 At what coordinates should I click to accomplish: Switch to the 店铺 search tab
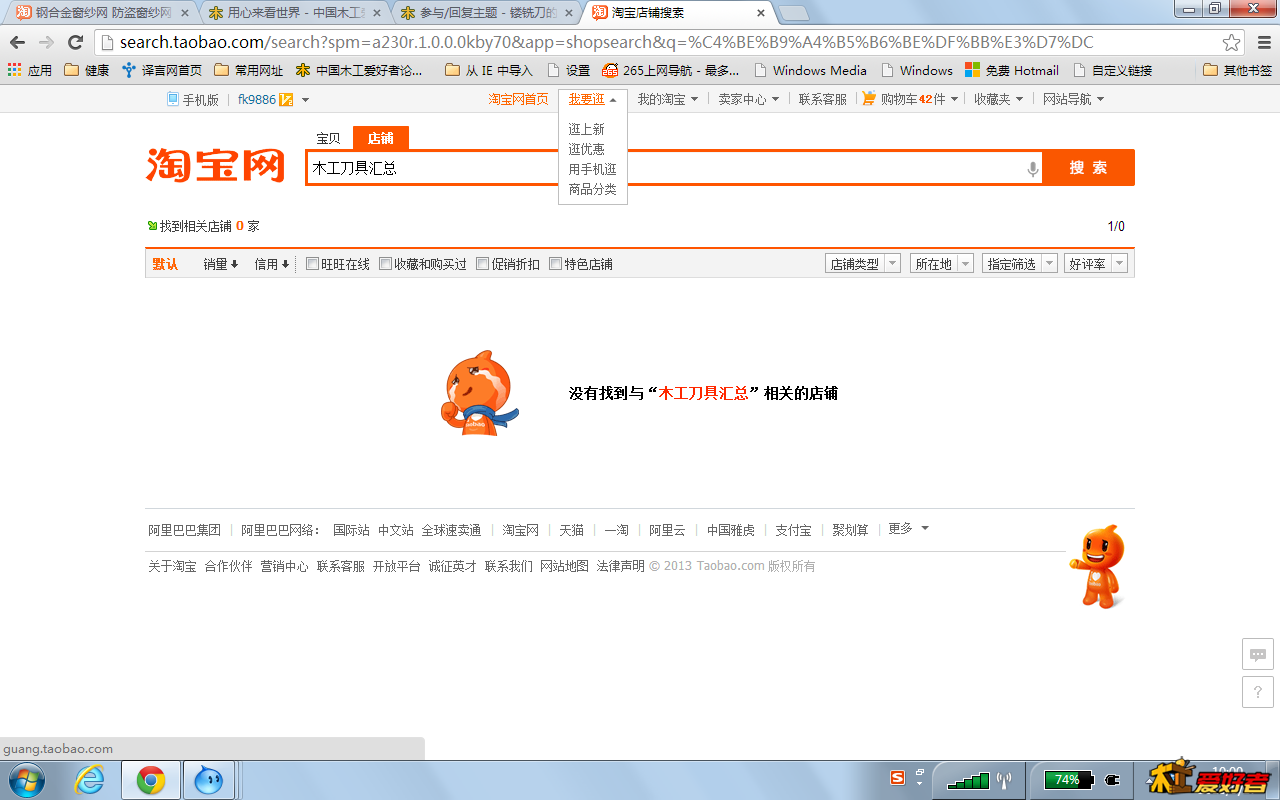[x=381, y=138]
